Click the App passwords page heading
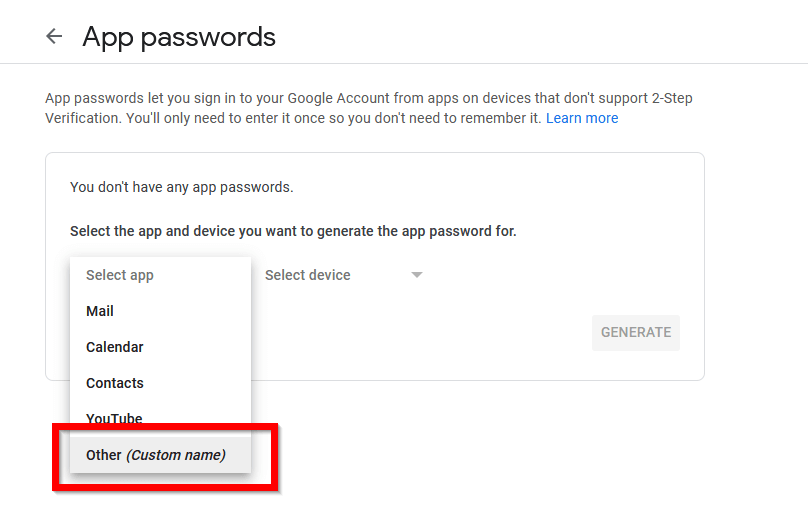This screenshot has width=808, height=514. [179, 37]
